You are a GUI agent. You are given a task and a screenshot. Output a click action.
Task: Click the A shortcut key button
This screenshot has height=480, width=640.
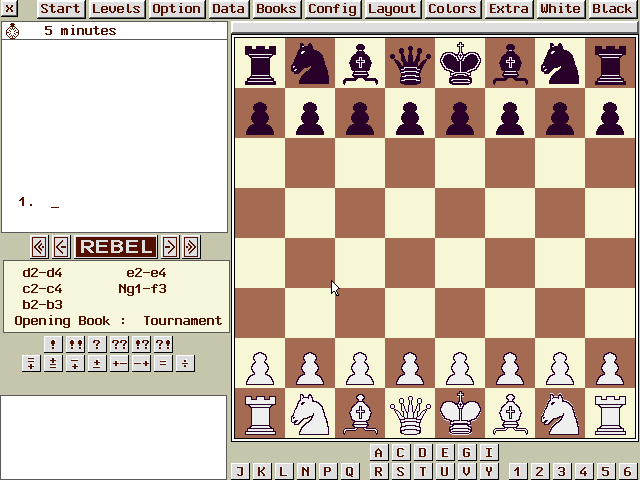[378, 453]
